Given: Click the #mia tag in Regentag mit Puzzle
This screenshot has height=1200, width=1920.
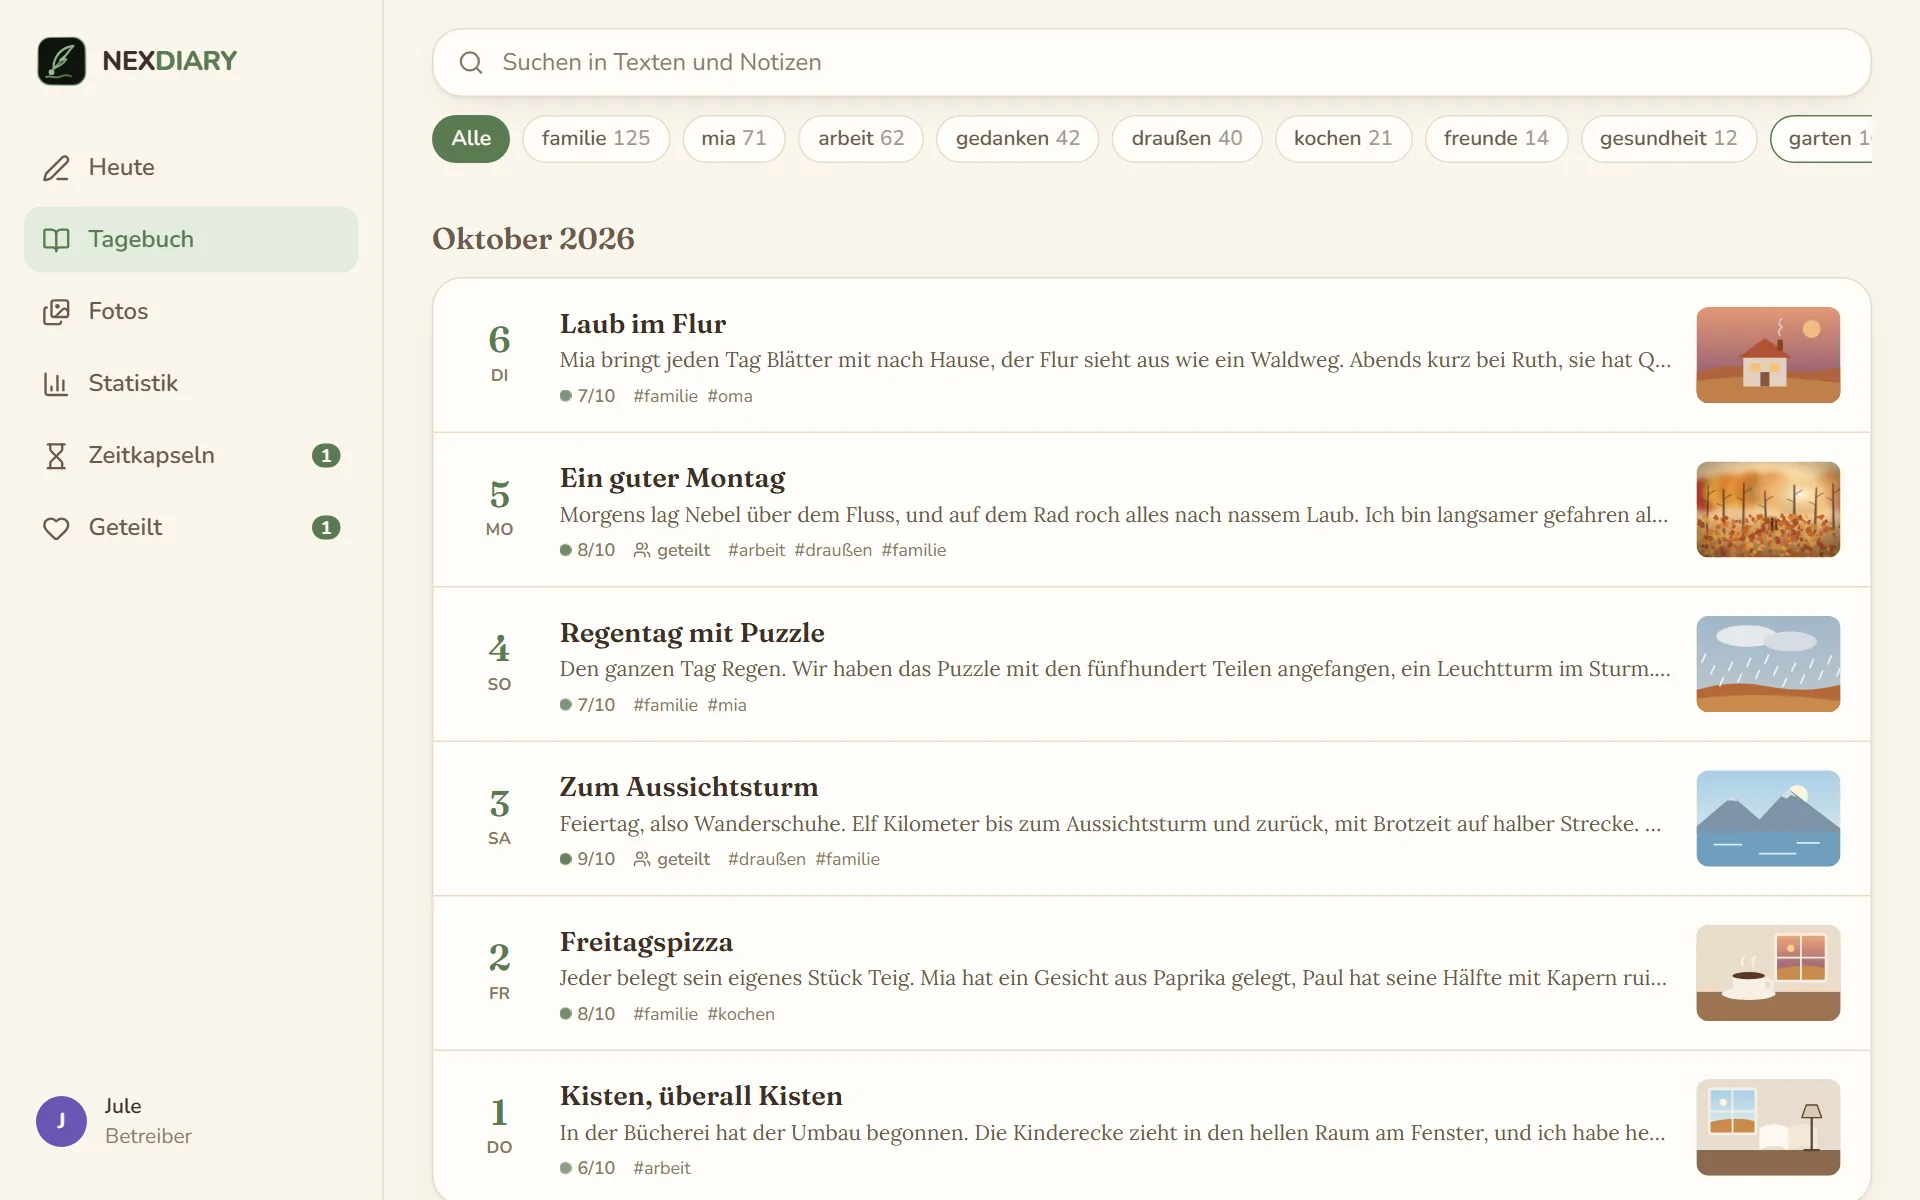Looking at the screenshot, I should point(727,705).
